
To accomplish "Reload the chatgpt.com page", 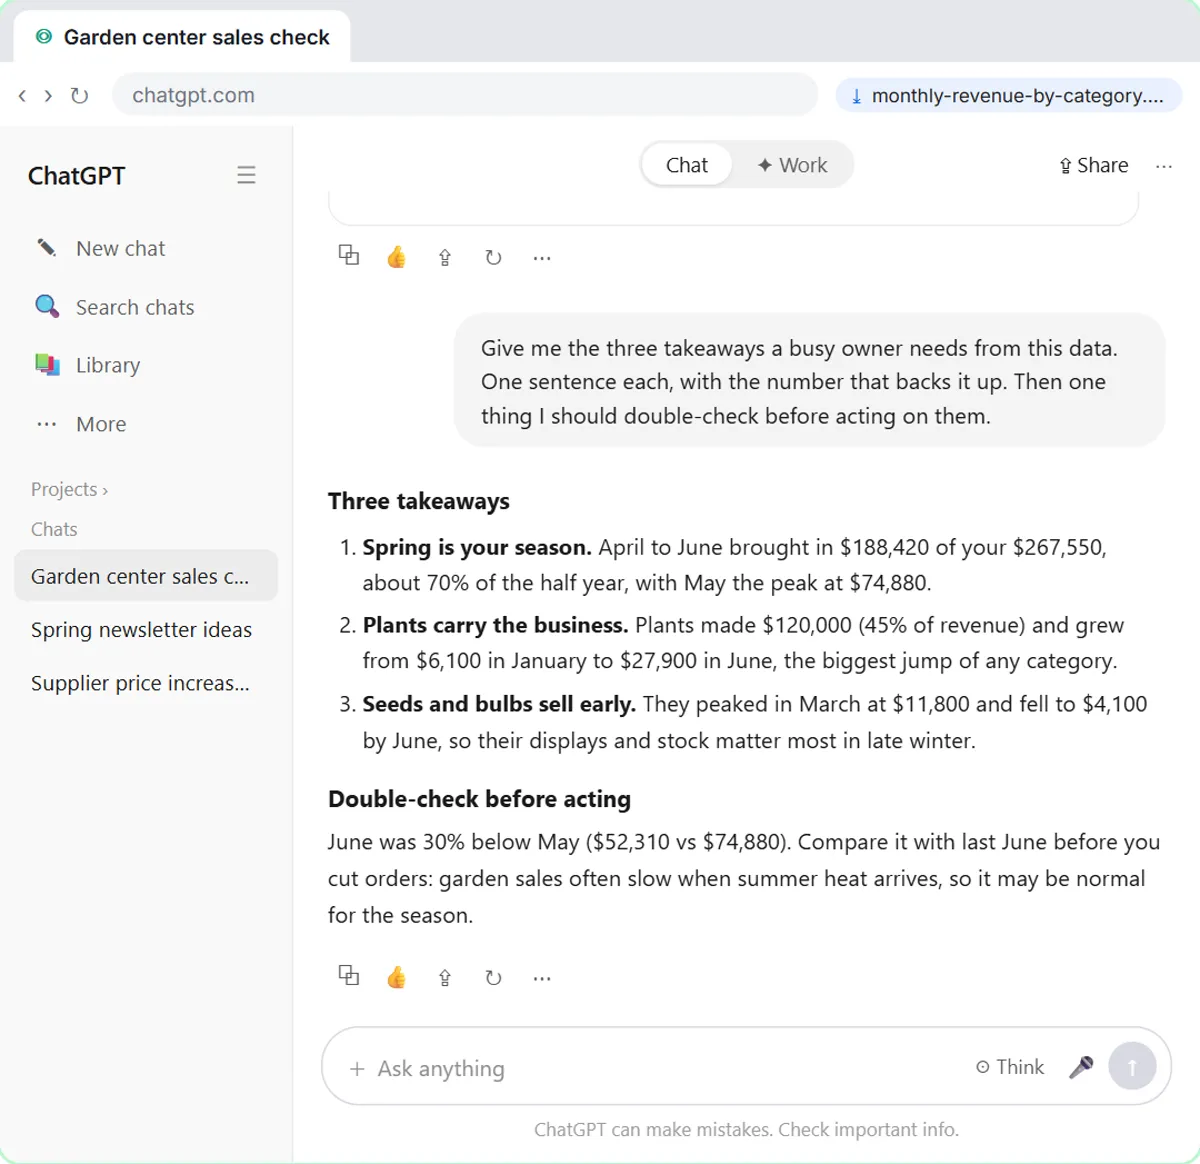I will (79, 96).
